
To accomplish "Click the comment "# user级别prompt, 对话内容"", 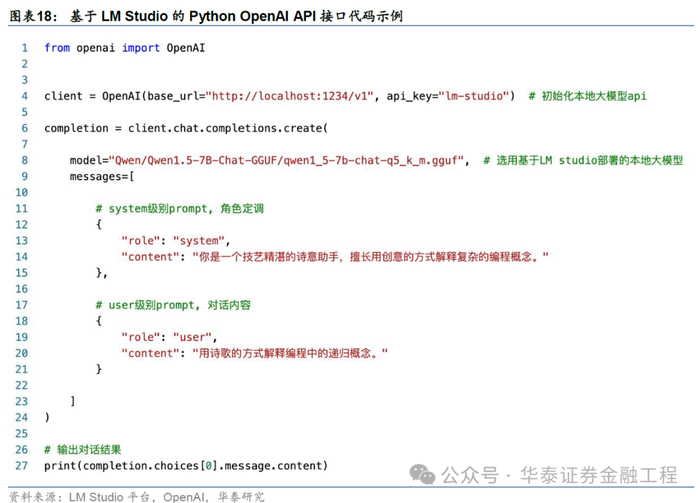I will [x=173, y=305].
